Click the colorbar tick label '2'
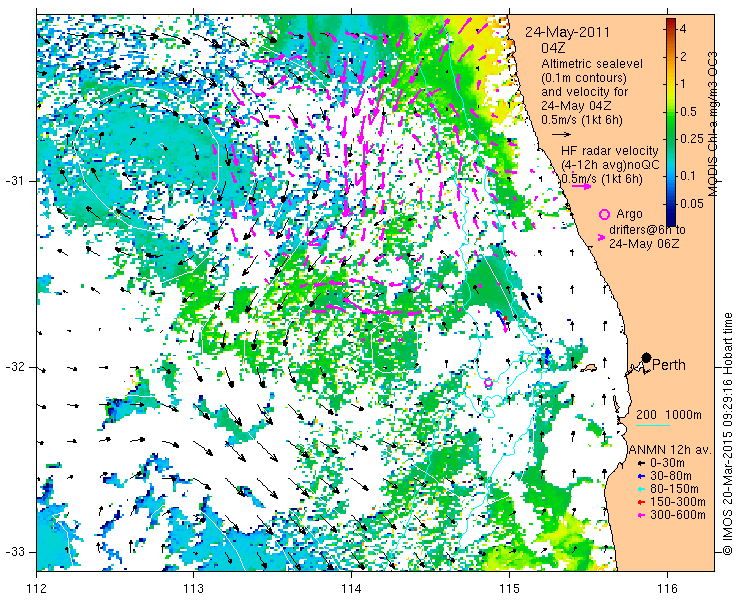 [683, 56]
